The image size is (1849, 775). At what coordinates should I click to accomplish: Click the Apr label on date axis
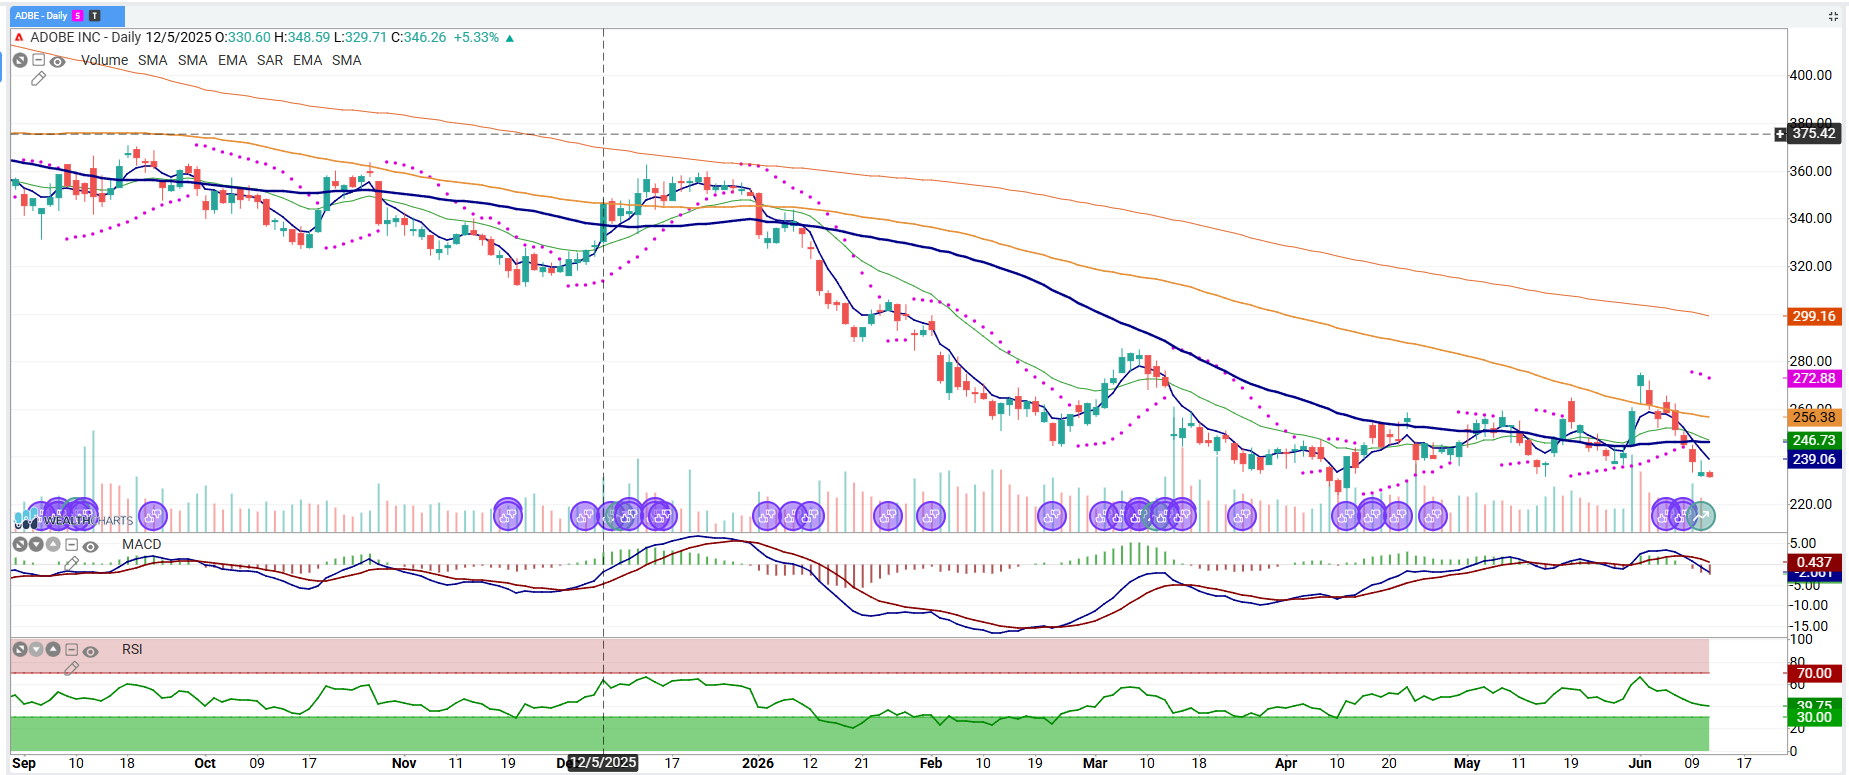1286,763
